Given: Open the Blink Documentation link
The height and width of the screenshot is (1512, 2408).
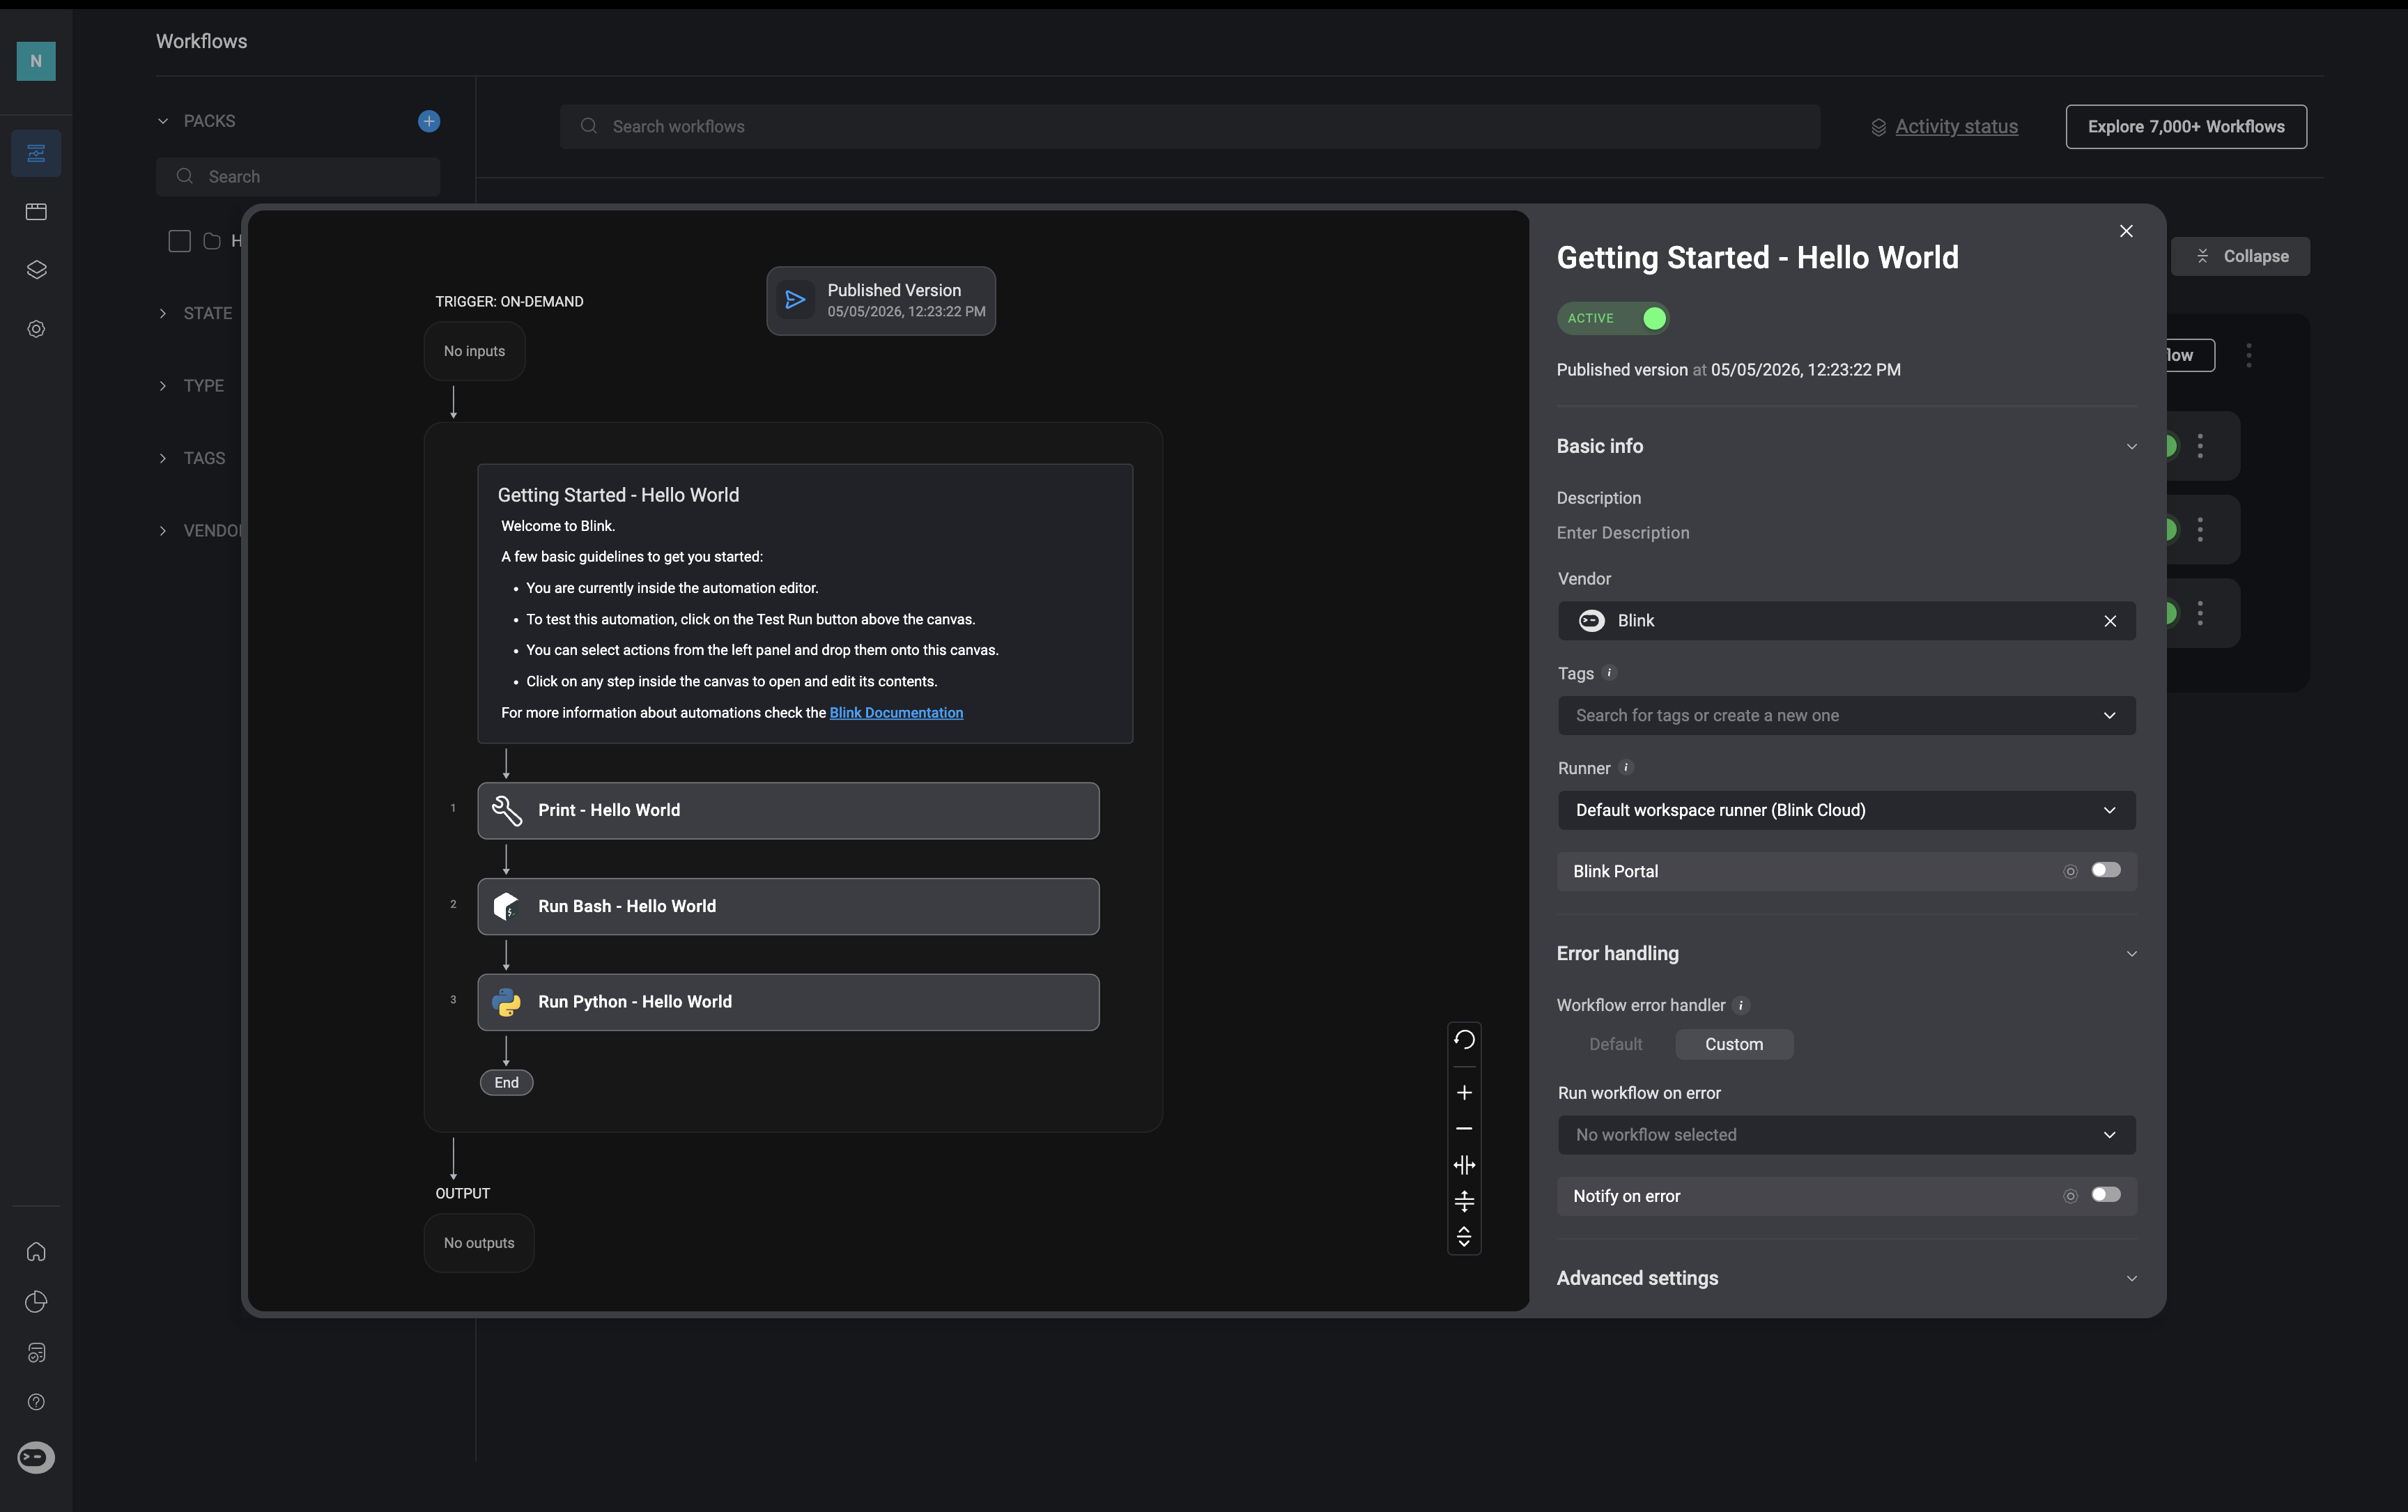Looking at the screenshot, I should pos(896,713).
